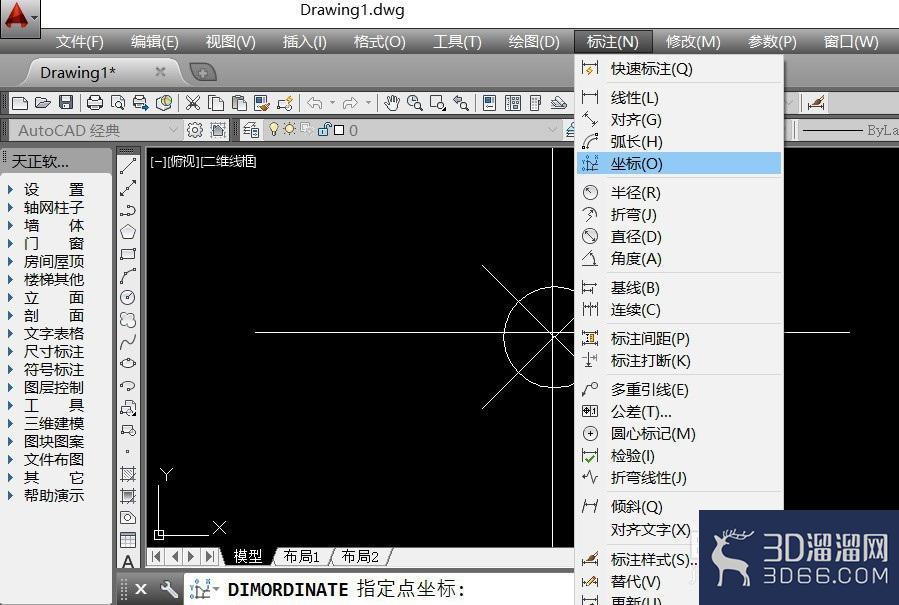Screen dimensions: 899x605
Task: Open the 文件(F) menu
Action: coord(80,42)
